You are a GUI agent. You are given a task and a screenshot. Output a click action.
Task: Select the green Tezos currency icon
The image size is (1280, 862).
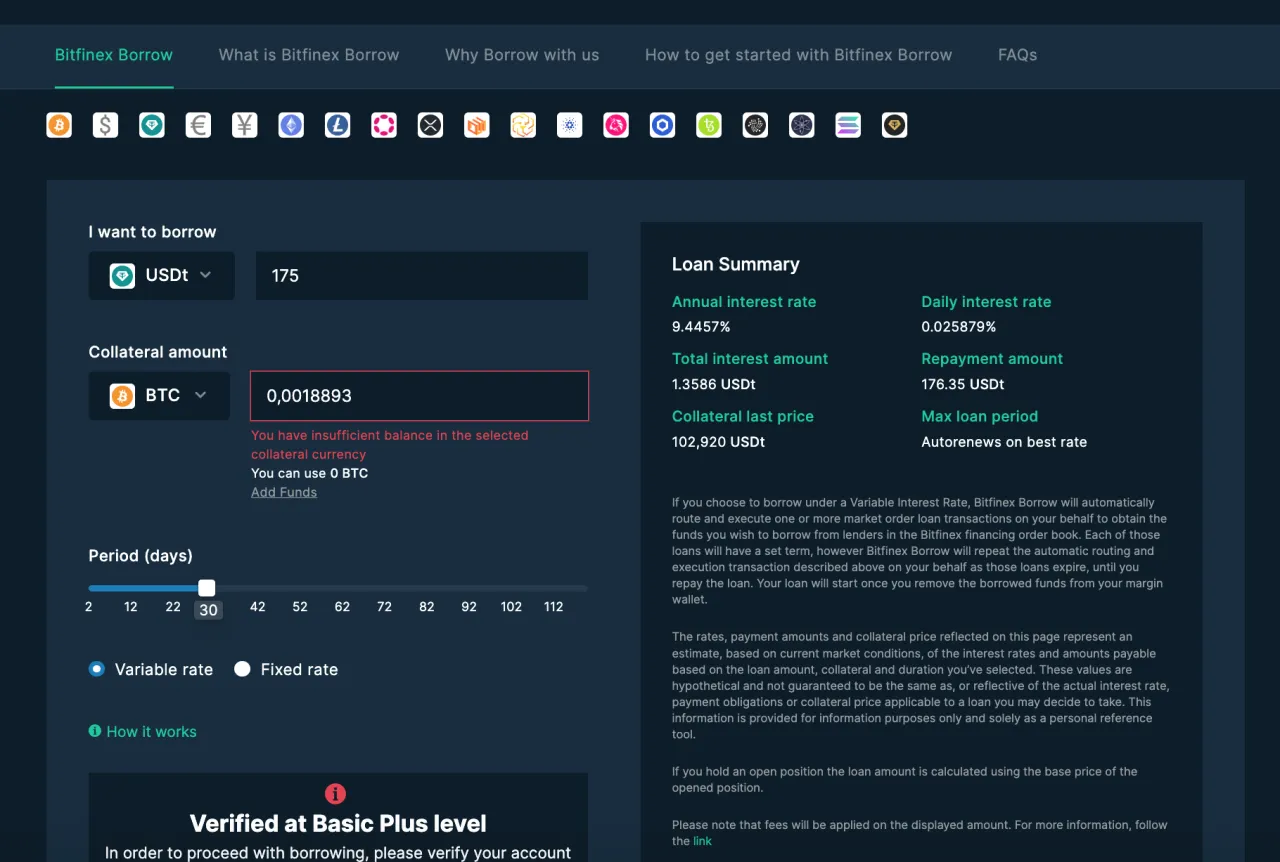(x=709, y=125)
